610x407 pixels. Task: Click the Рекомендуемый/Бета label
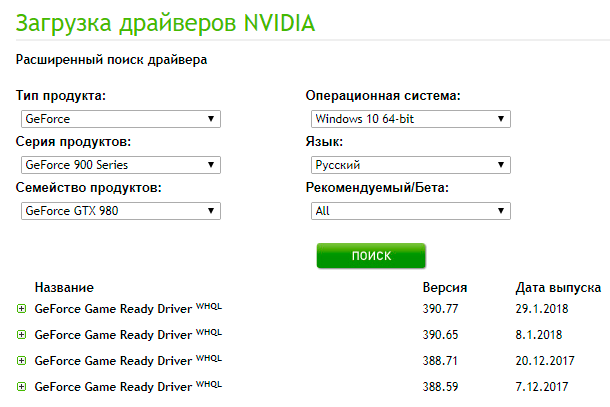[377, 188]
